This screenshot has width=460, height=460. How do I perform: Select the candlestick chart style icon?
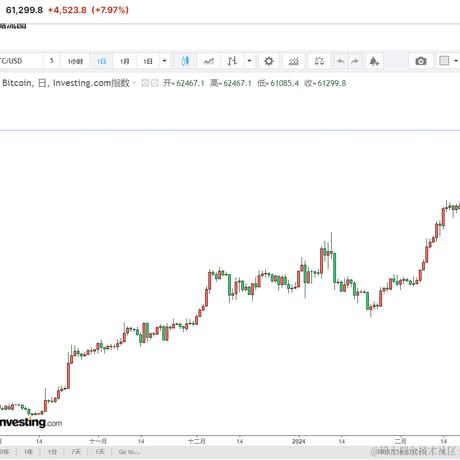click(x=185, y=61)
